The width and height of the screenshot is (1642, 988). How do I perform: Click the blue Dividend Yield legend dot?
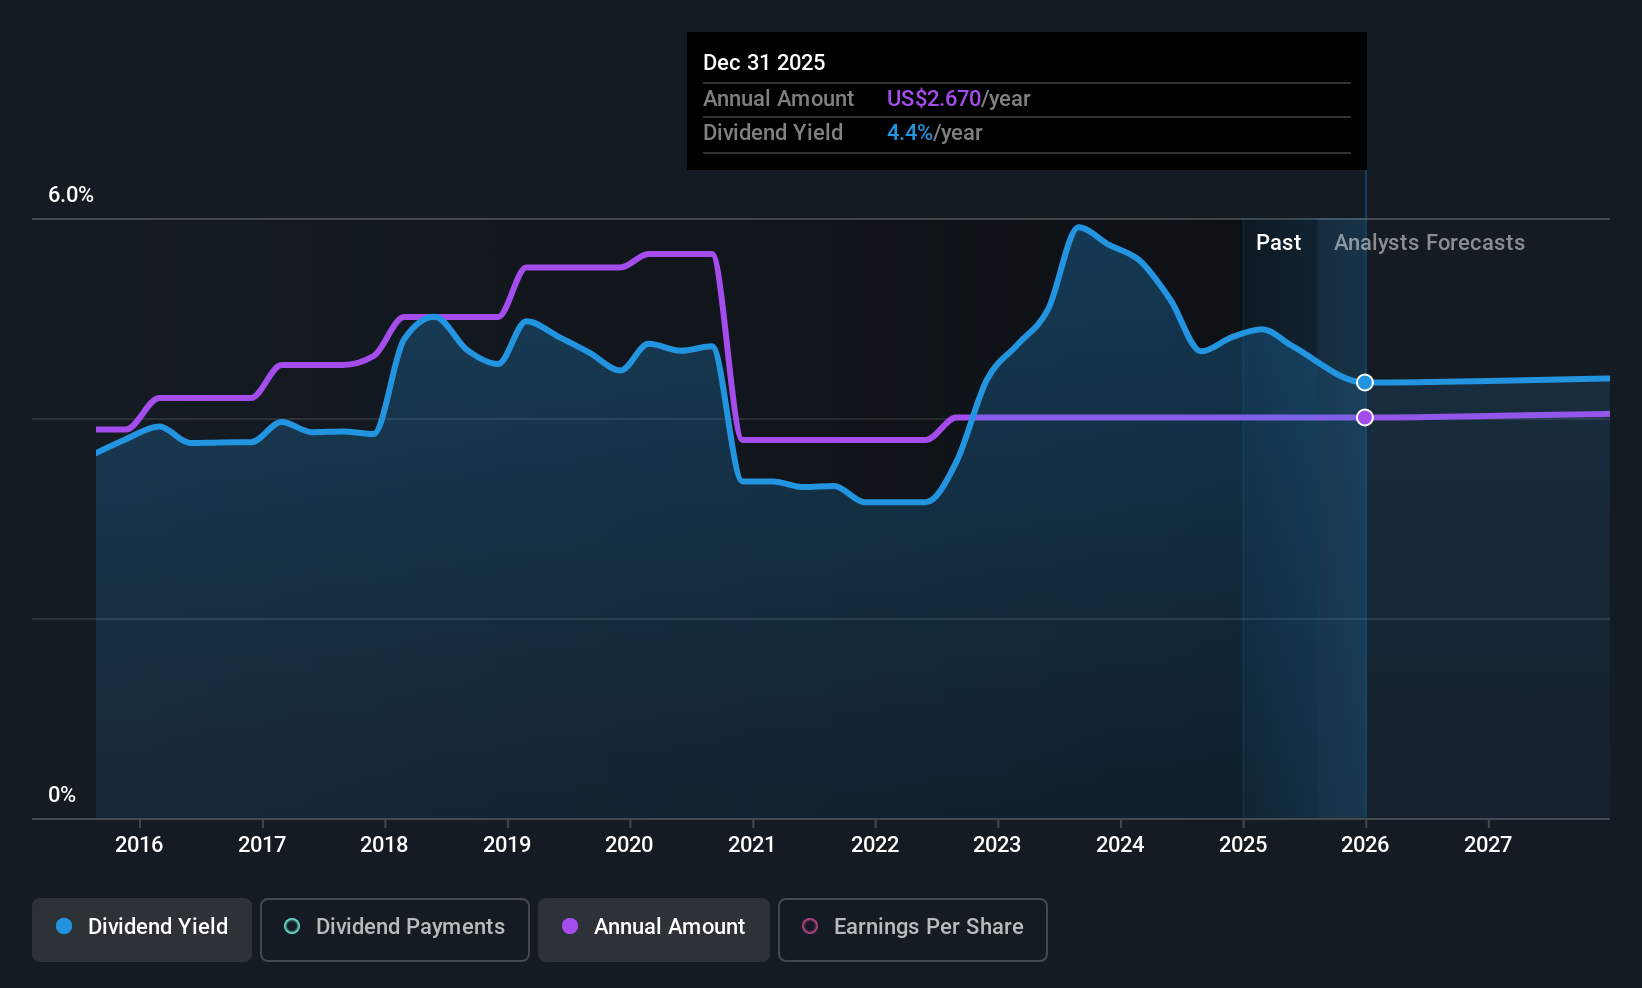click(x=64, y=926)
